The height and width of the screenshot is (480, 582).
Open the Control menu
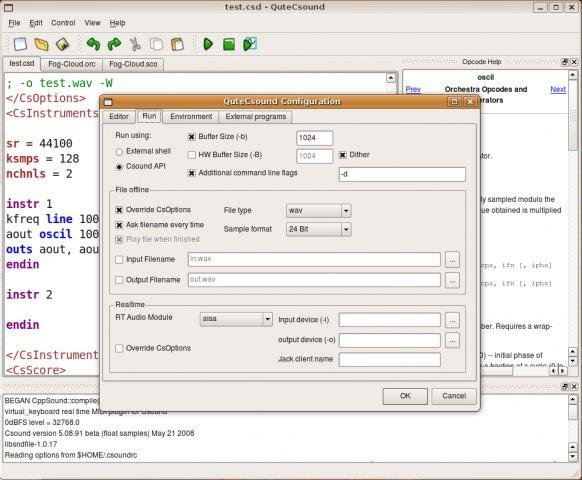click(63, 23)
